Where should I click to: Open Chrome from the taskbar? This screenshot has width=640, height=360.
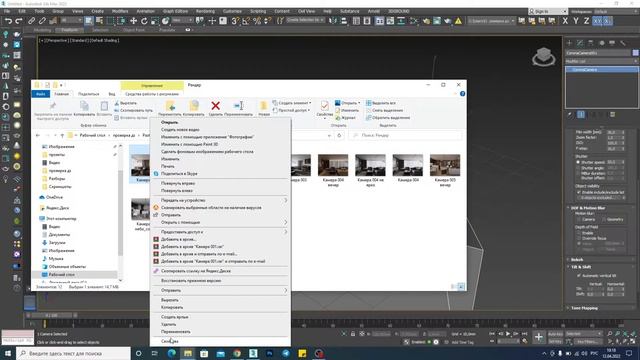coord(237,353)
